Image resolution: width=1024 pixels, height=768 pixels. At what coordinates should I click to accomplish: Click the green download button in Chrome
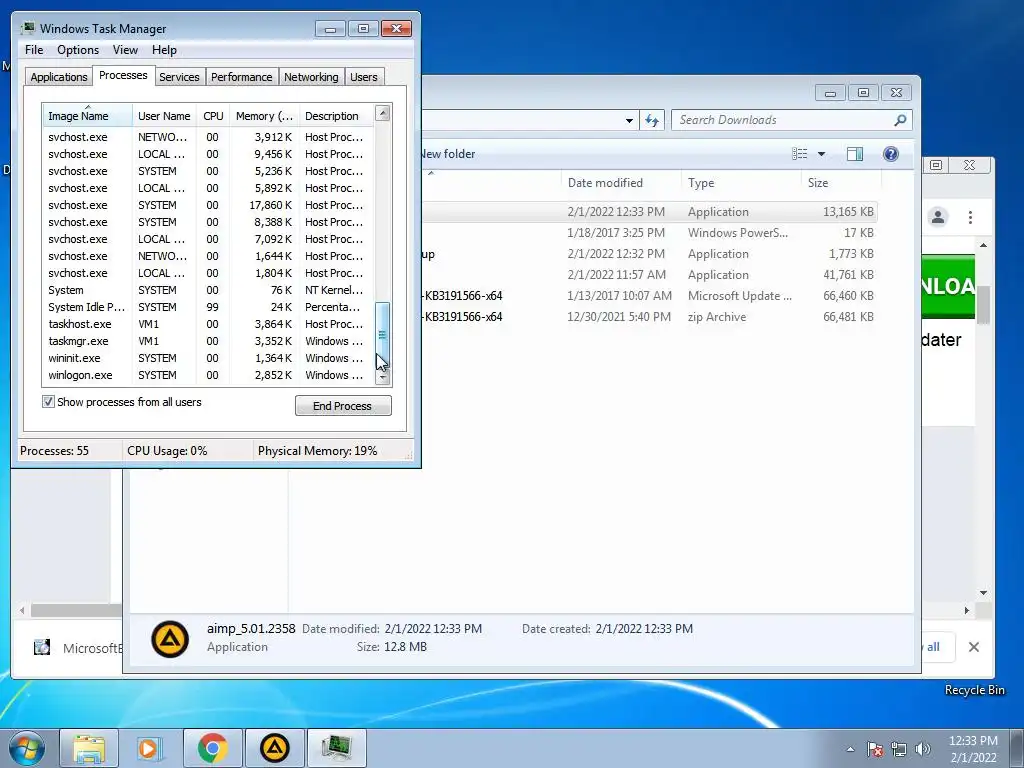point(948,287)
